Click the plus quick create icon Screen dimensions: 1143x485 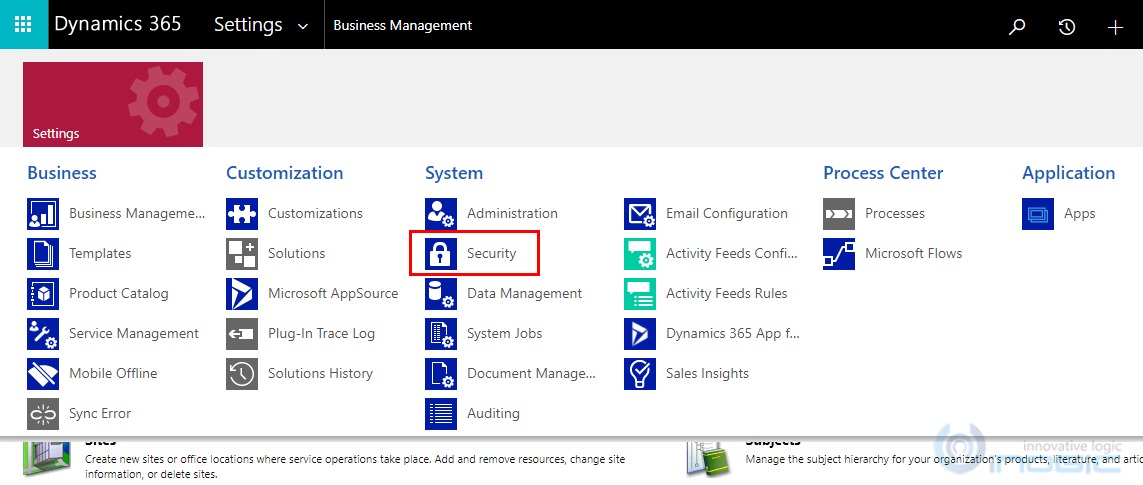tap(1115, 27)
